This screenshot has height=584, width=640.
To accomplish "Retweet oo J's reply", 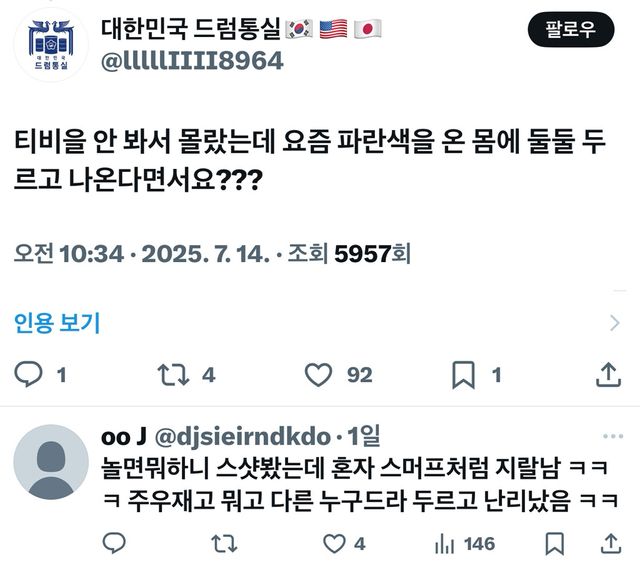I will pyautogui.click(x=225, y=544).
